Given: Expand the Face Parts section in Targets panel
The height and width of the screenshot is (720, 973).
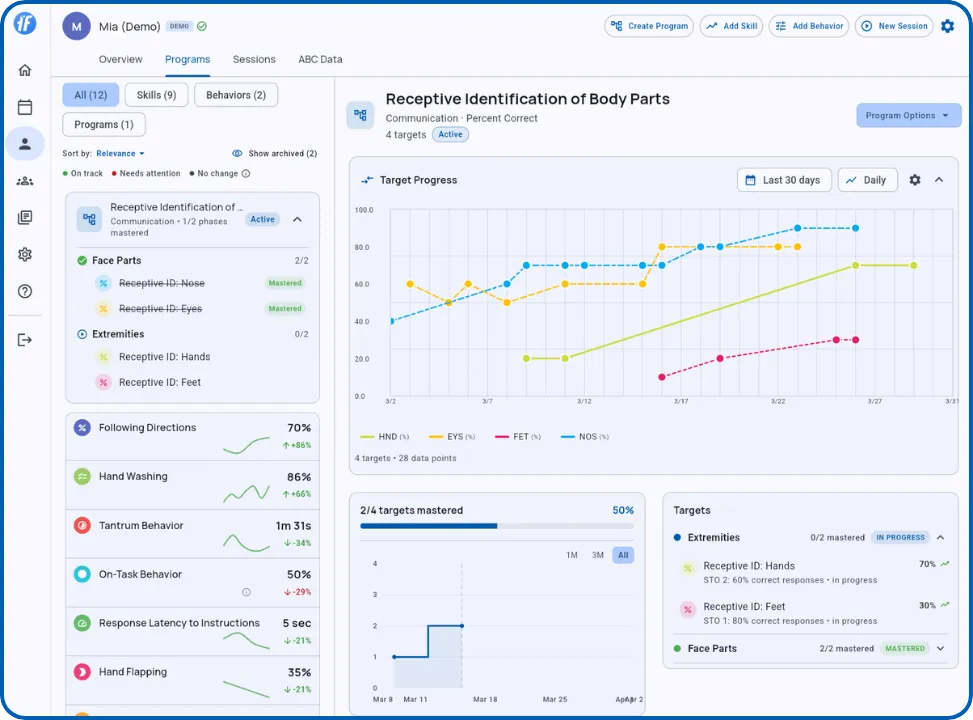Looking at the screenshot, I should point(938,648).
